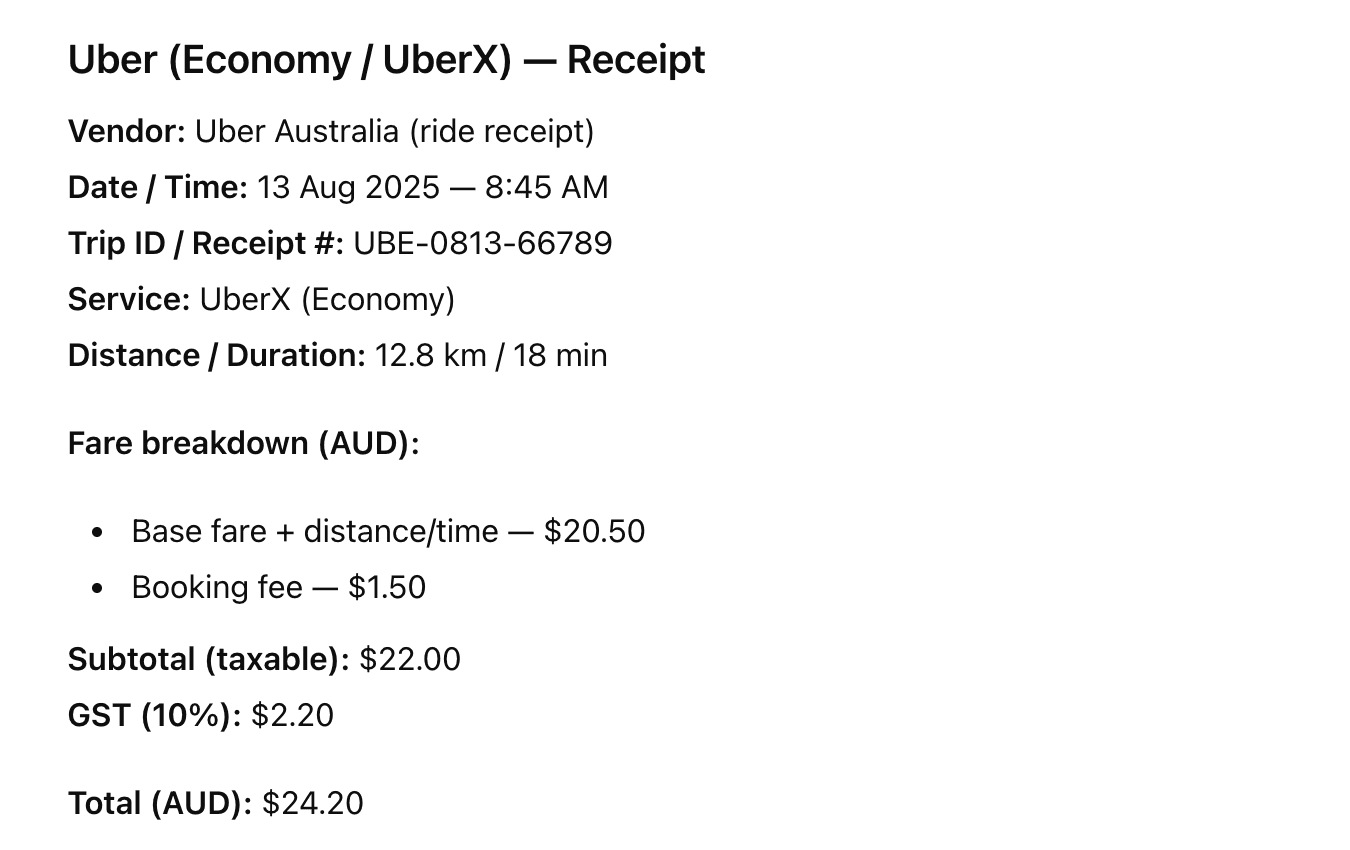Click the 12.8 km / 18 min value
Image resolution: width=1350 pixels, height=850 pixels.
coord(490,355)
